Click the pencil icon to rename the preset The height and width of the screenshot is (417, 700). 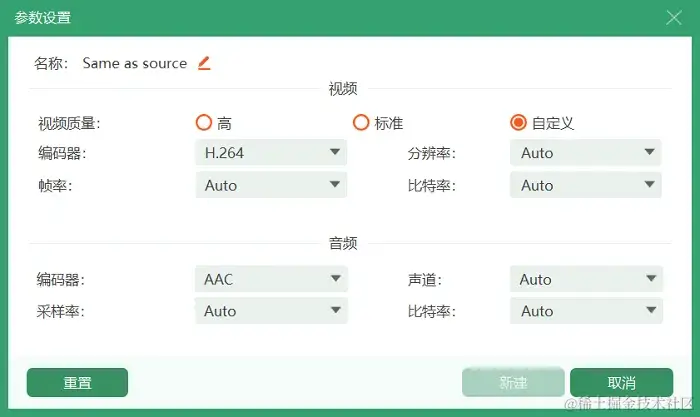pyautogui.click(x=204, y=63)
